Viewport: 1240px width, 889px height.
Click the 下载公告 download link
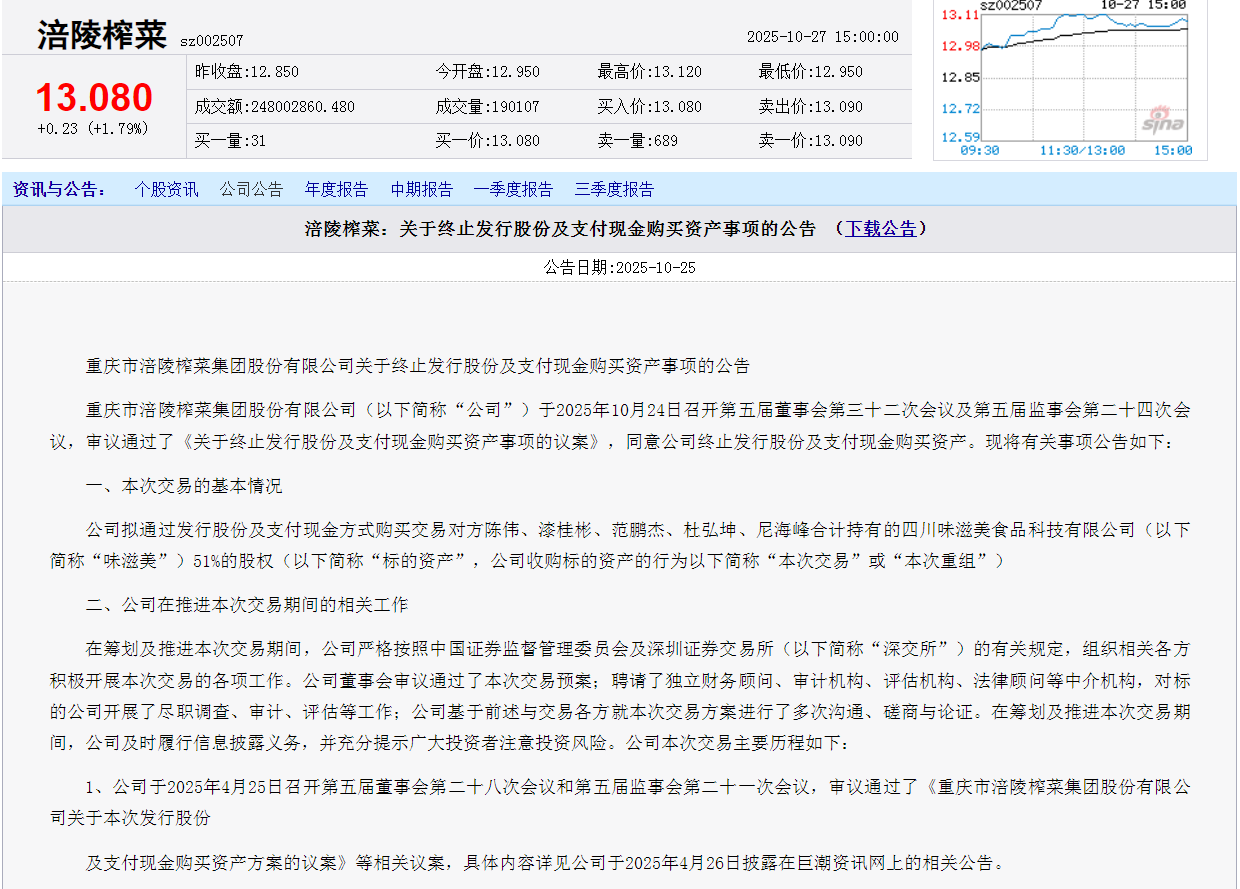tap(881, 228)
